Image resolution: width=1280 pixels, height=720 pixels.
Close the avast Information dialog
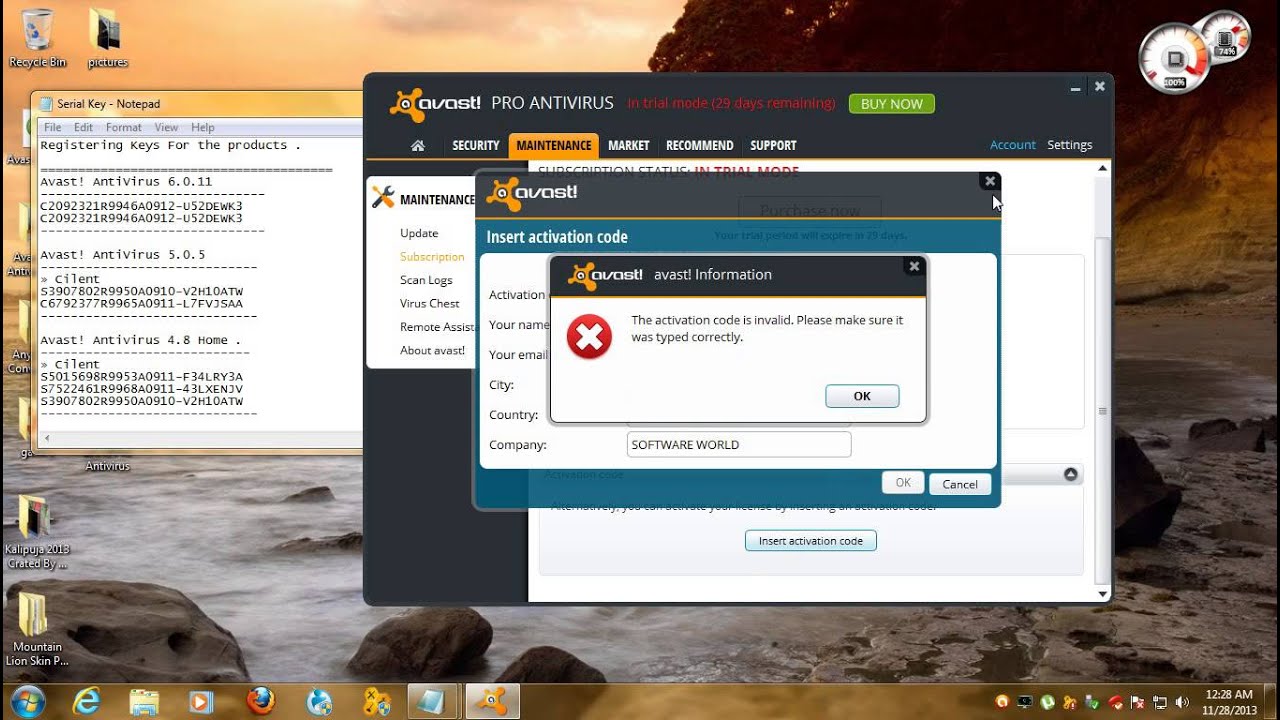(913, 266)
